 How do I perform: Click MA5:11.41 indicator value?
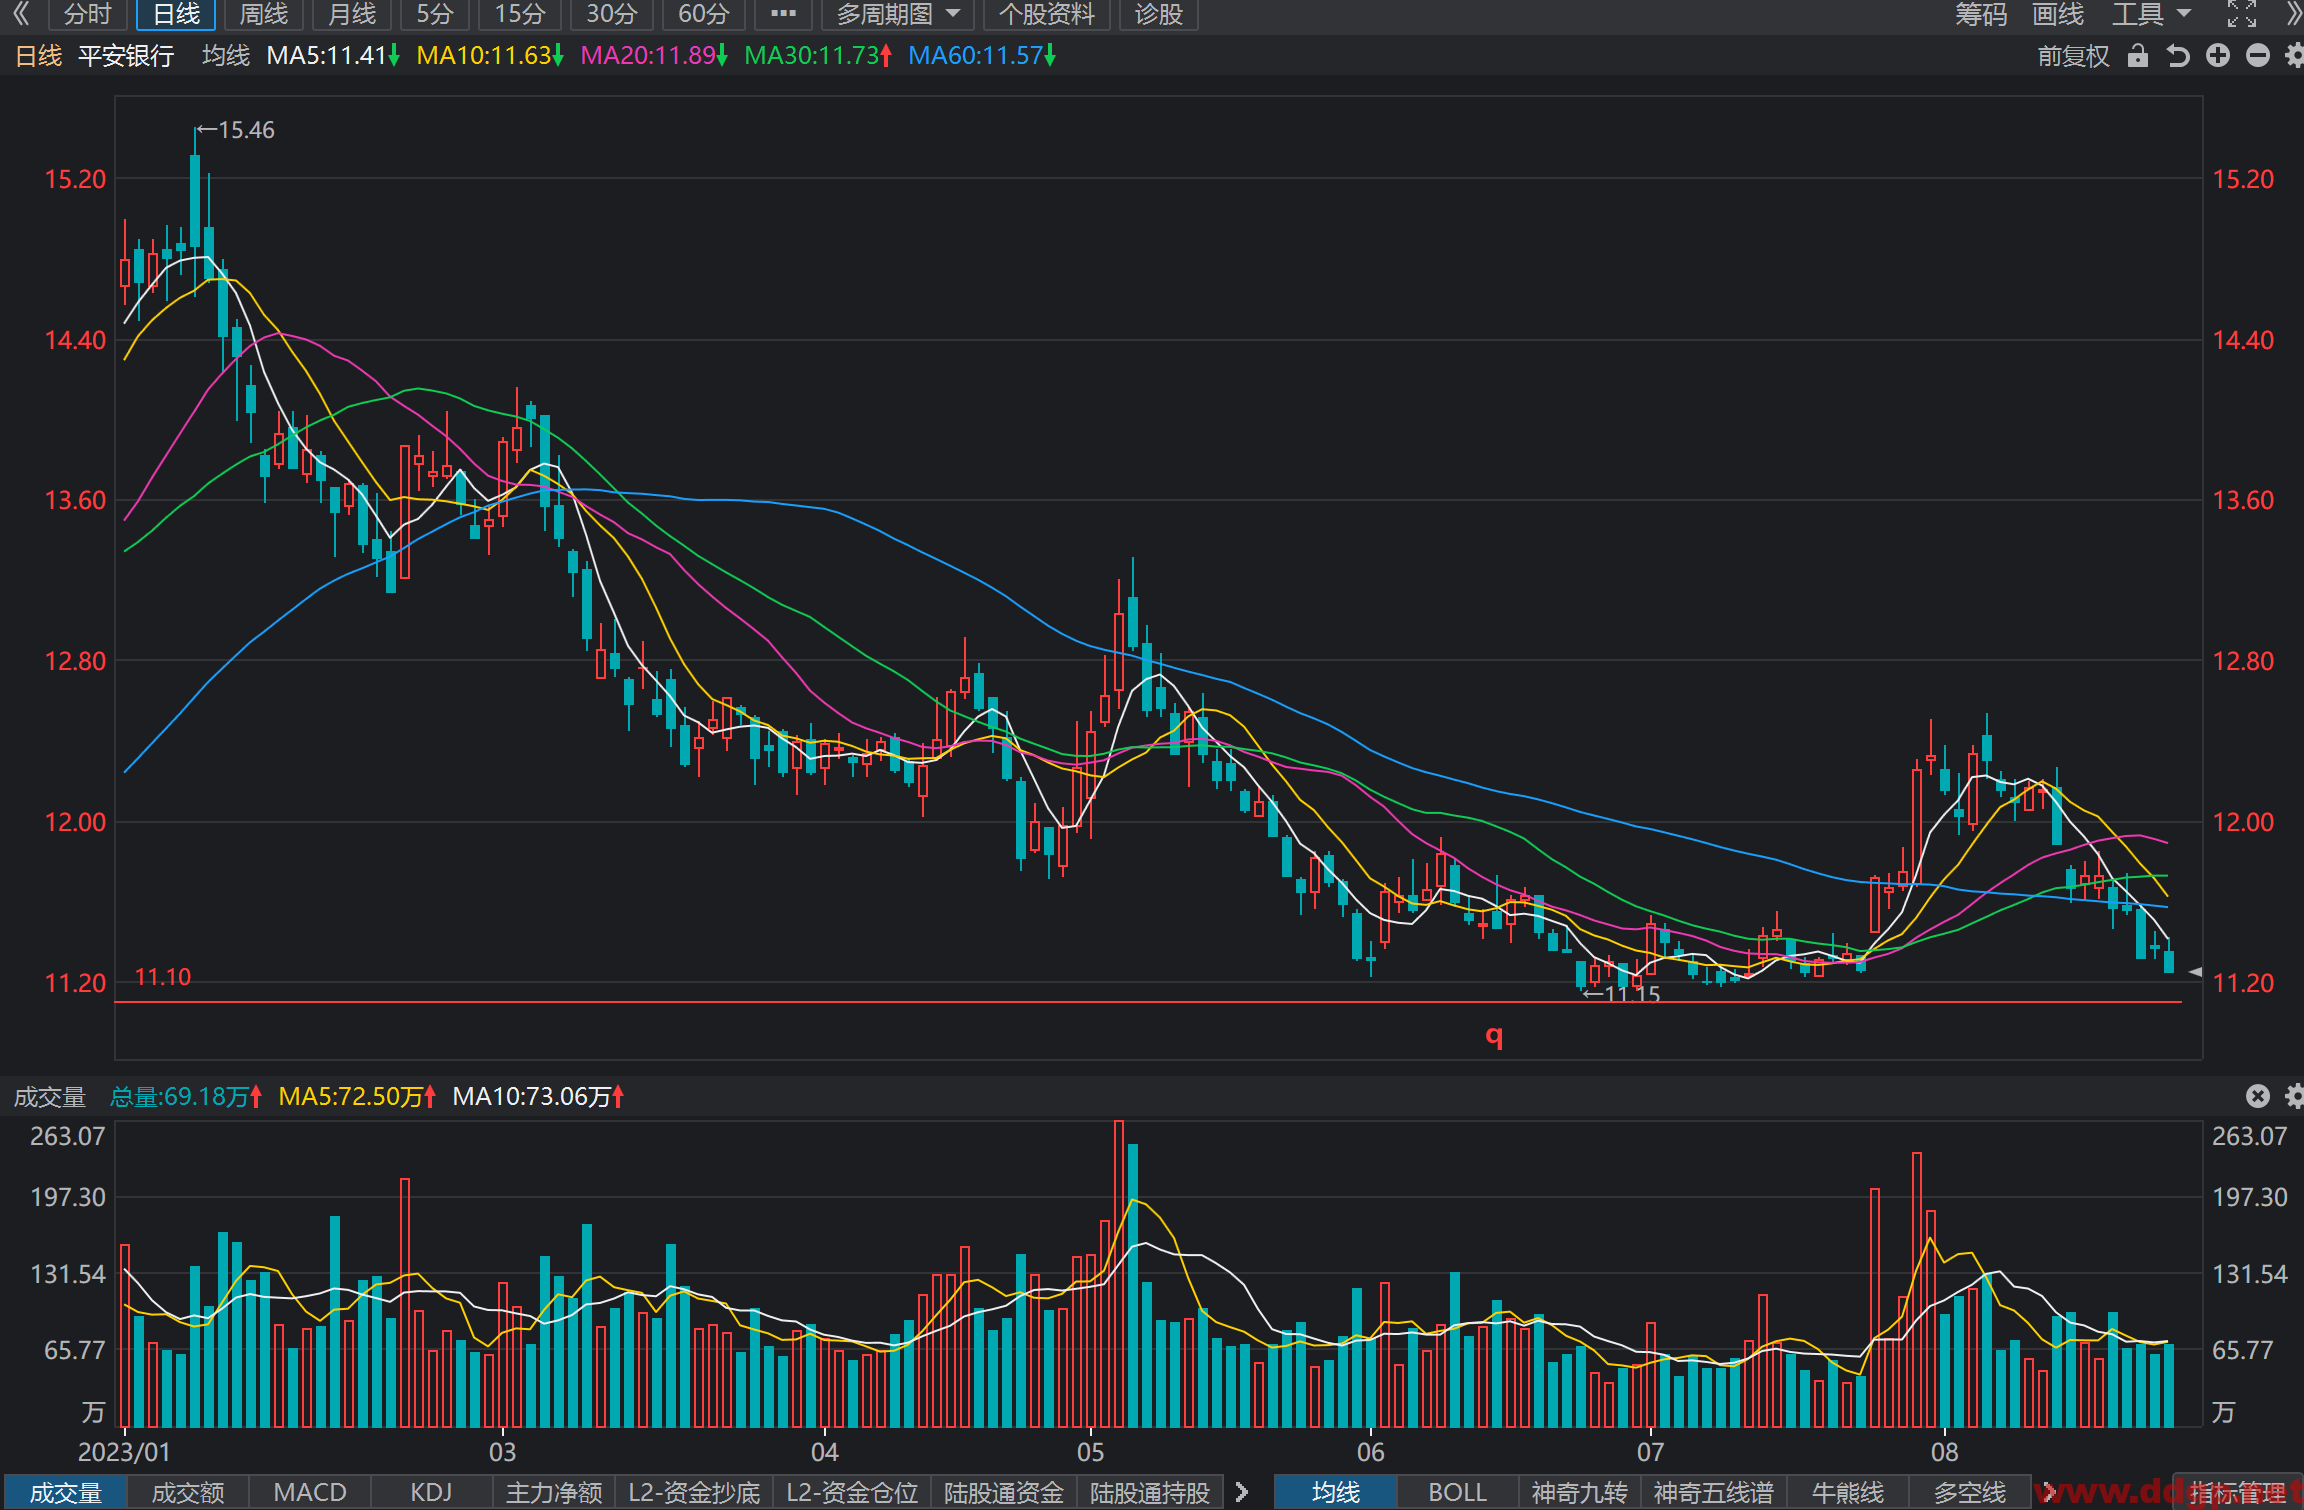click(x=333, y=56)
